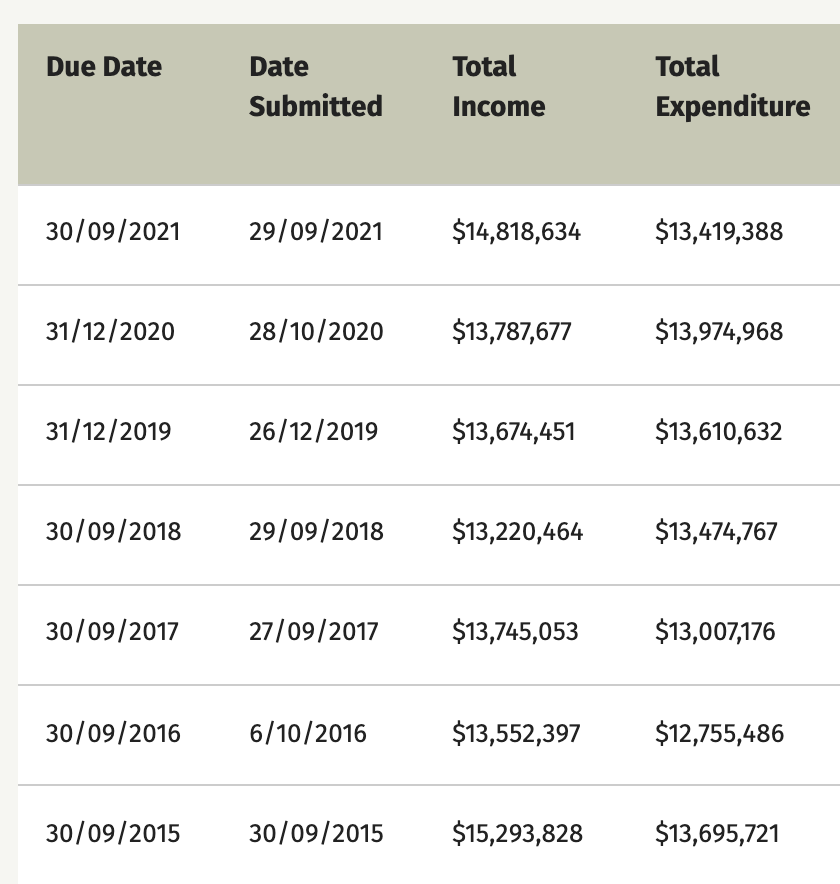Viewport: 840px width, 884px height.
Task: Select the 27/09/2017 submitted date
Action: [x=313, y=631]
